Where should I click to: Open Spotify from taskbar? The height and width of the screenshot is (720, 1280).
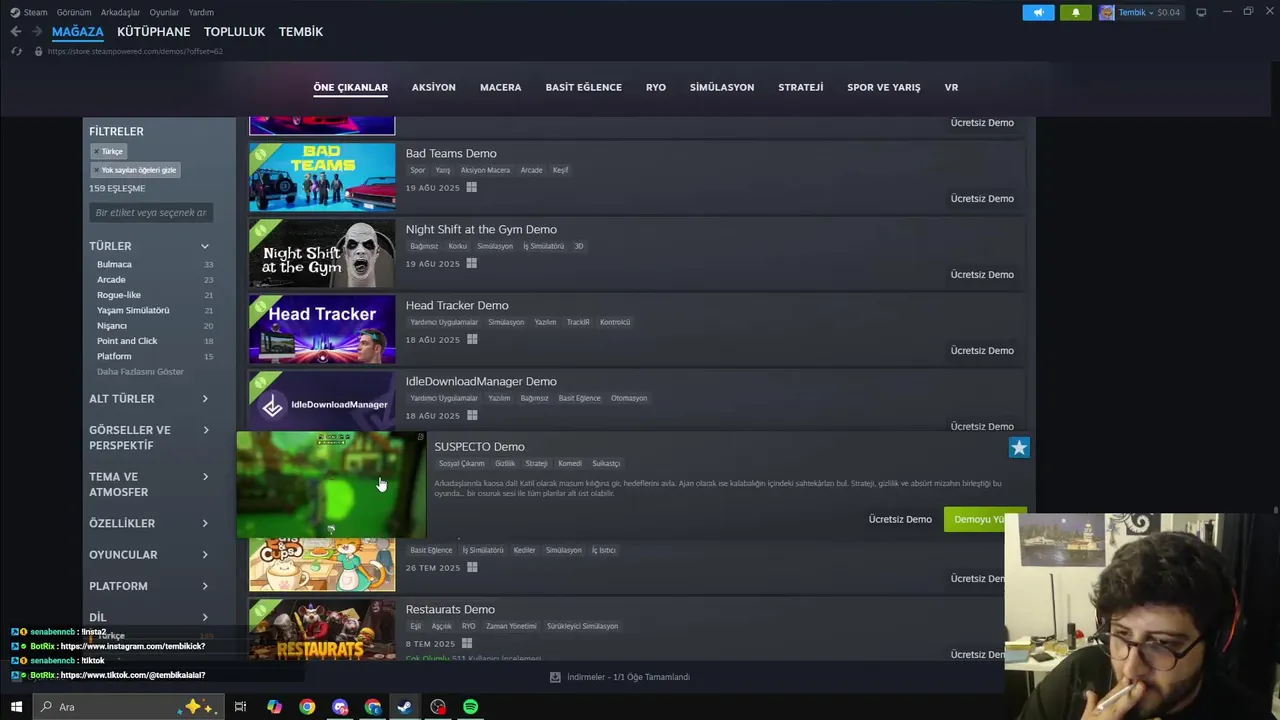coord(471,707)
